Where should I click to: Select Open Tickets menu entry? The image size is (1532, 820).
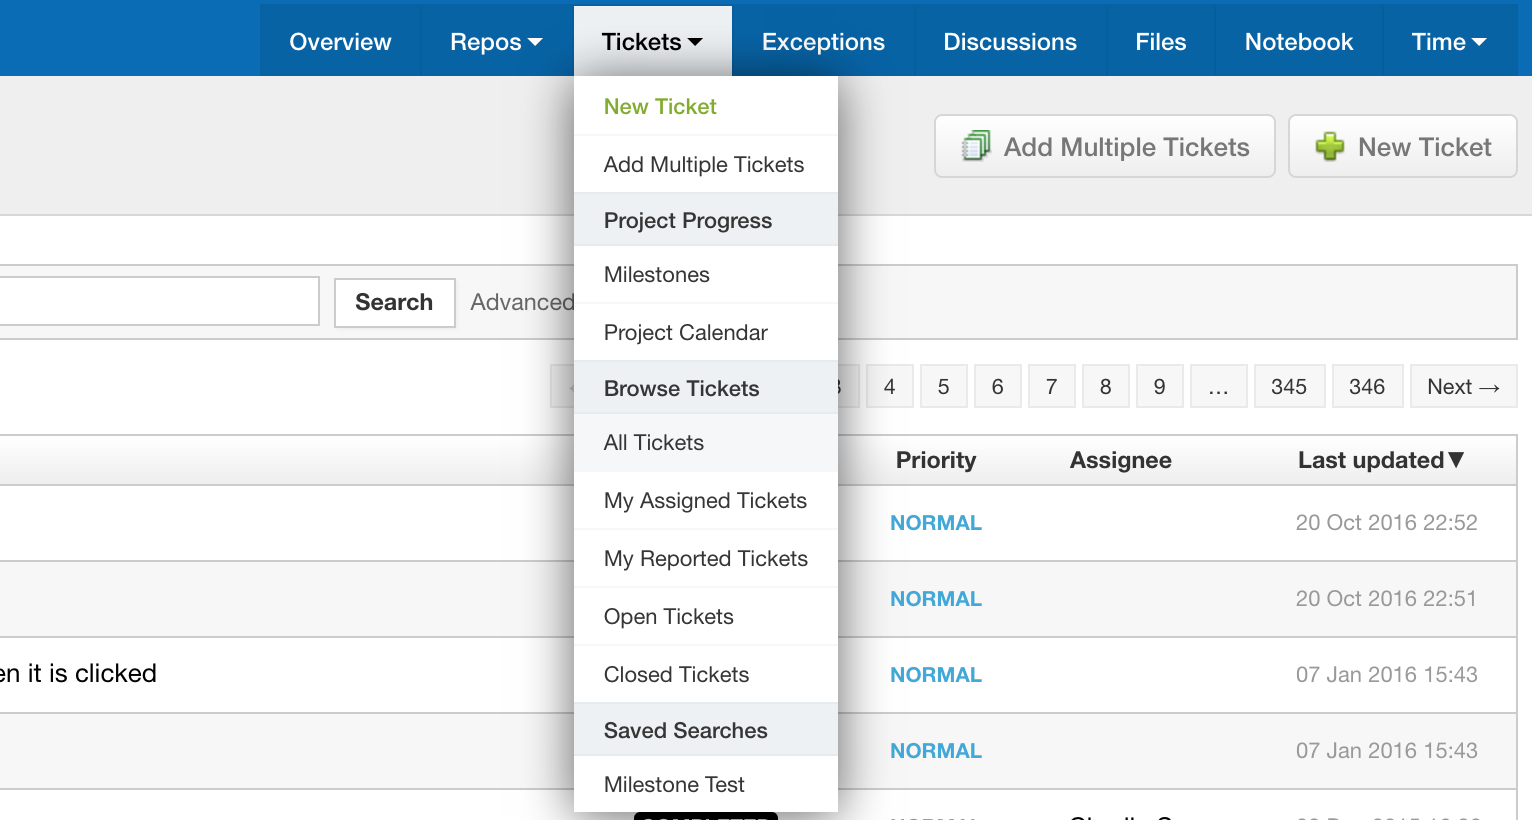point(706,616)
